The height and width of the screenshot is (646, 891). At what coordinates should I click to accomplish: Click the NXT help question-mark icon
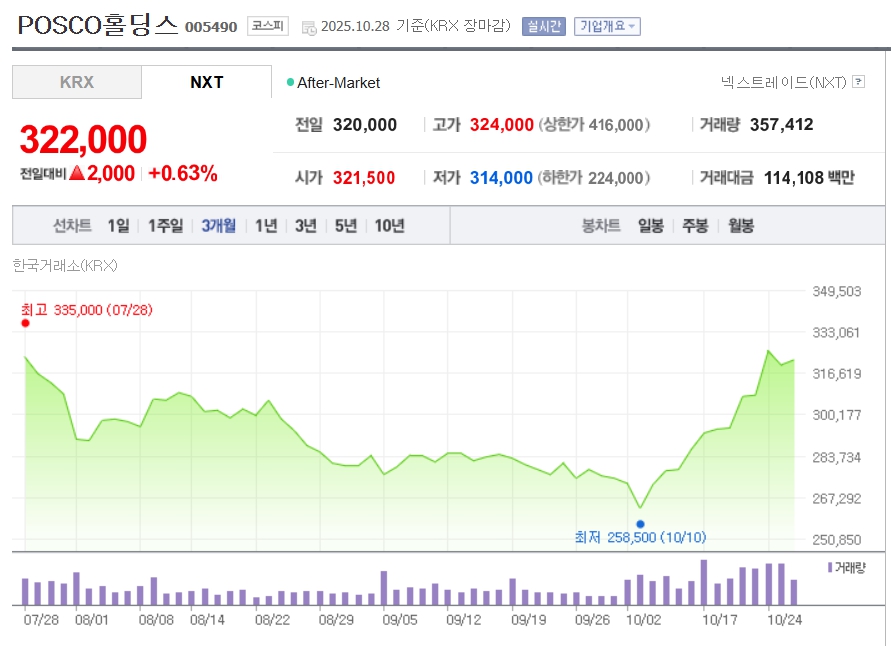click(858, 82)
